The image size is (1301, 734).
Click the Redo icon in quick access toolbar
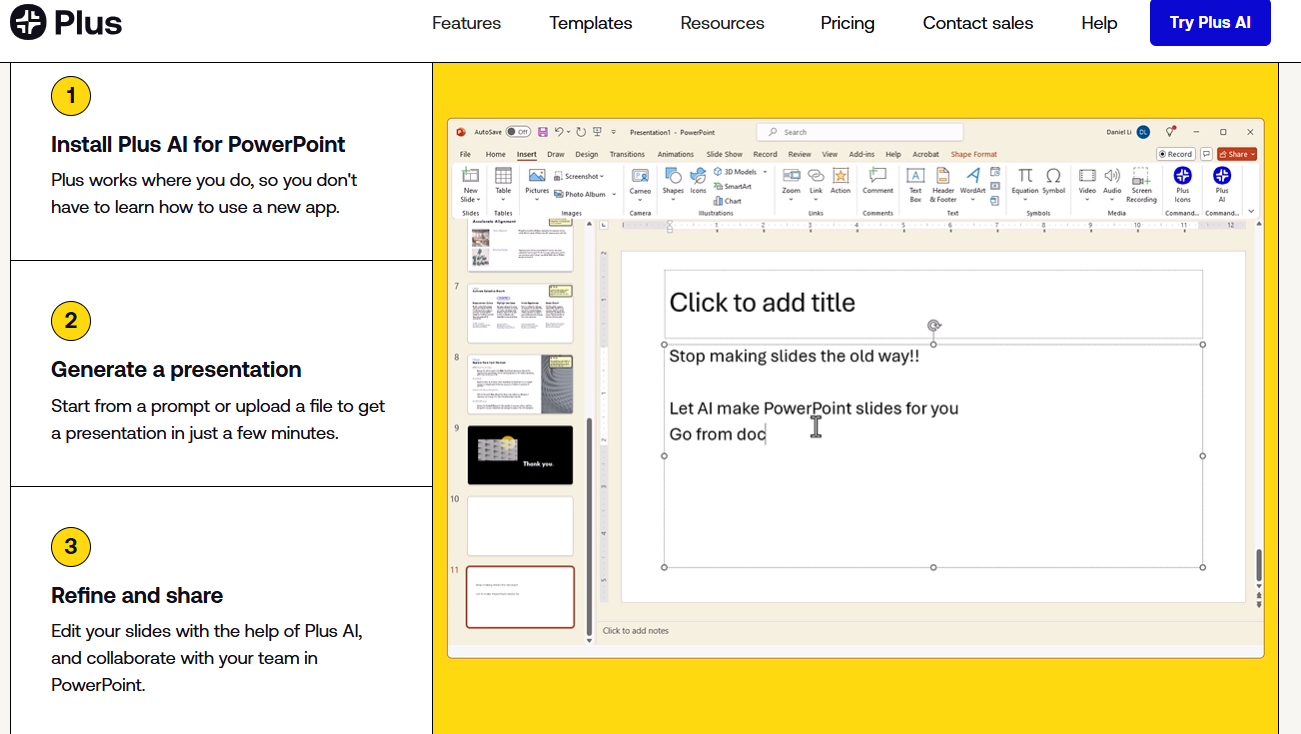point(581,132)
